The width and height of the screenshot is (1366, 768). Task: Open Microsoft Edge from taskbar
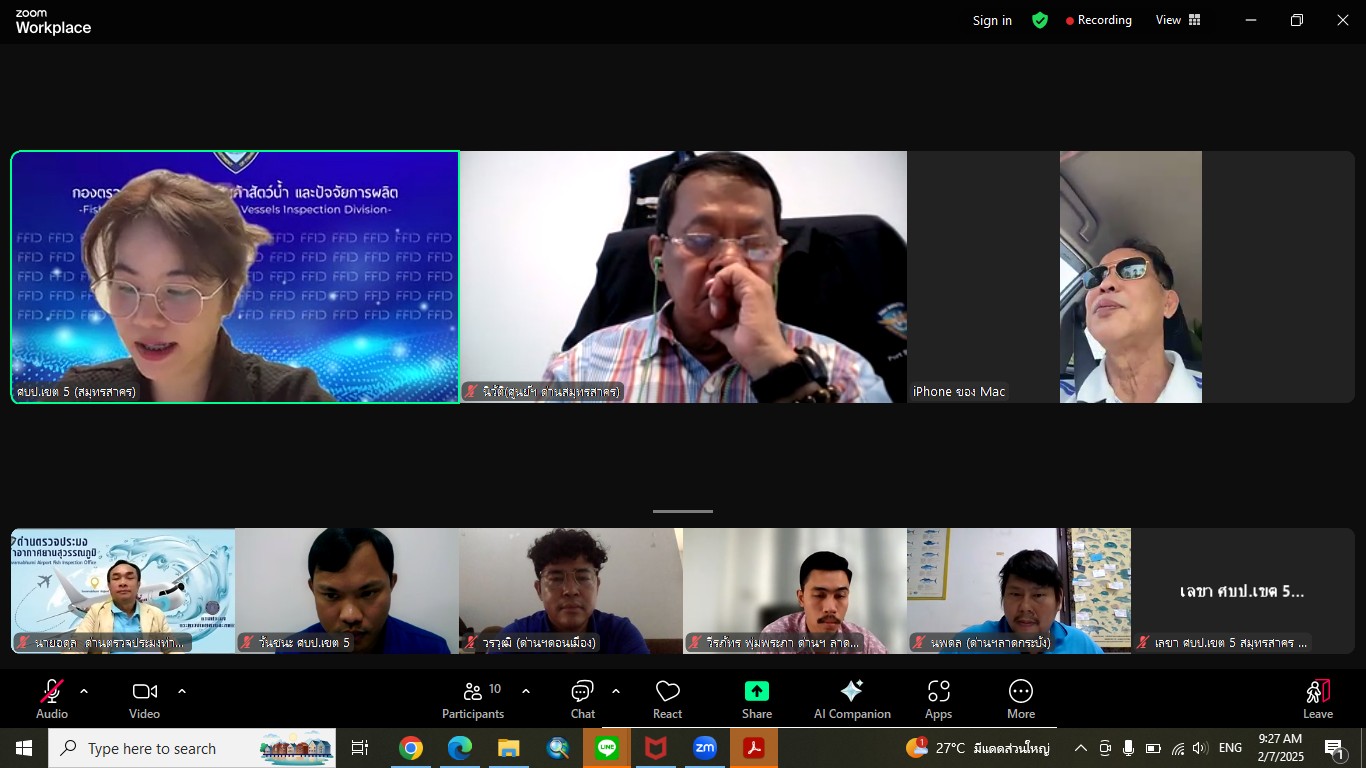click(460, 748)
